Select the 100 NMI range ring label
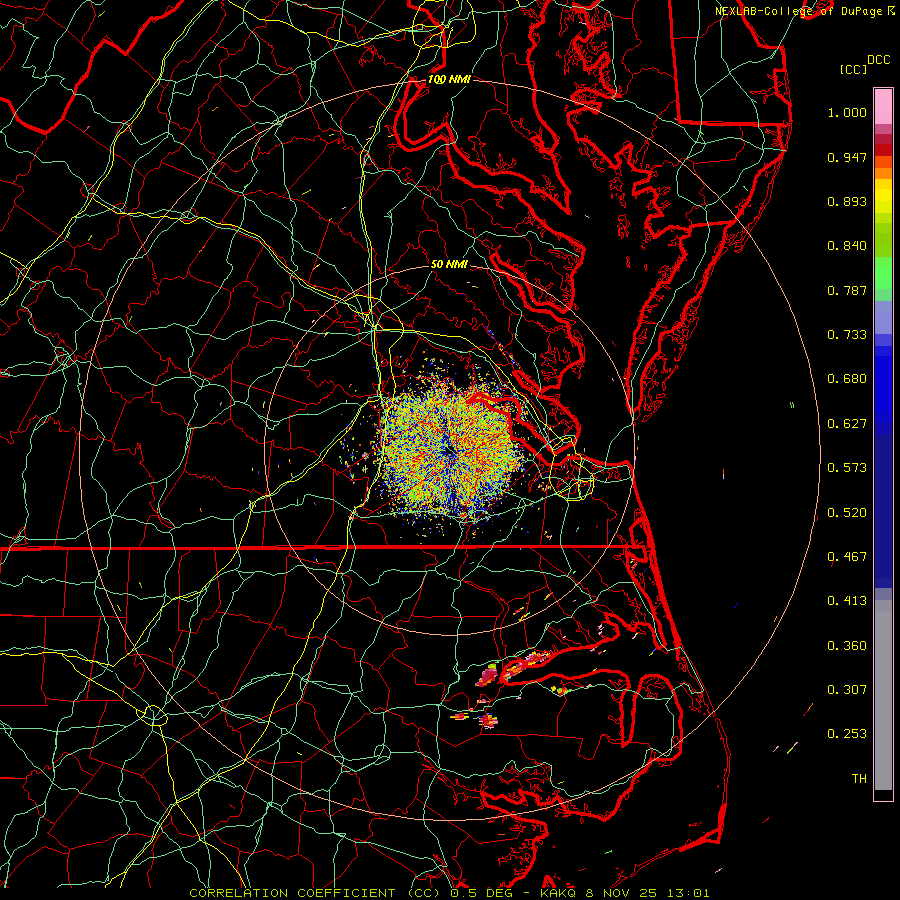This screenshot has width=900, height=900. (449, 79)
